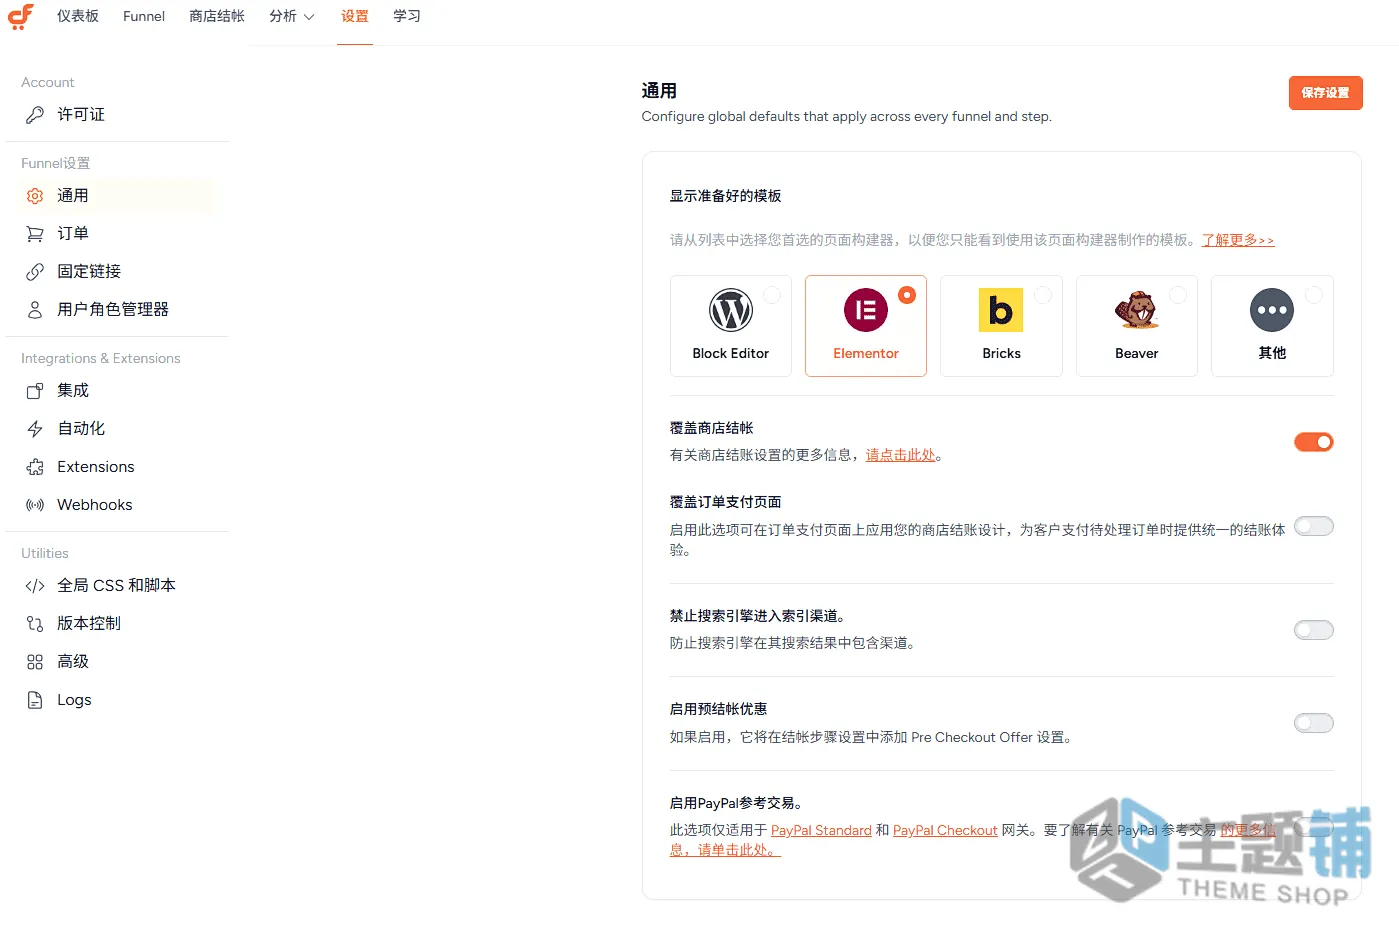Click the lightning icon beside 自动化
The width and height of the screenshot is (1399, 935).
[35, 429]
